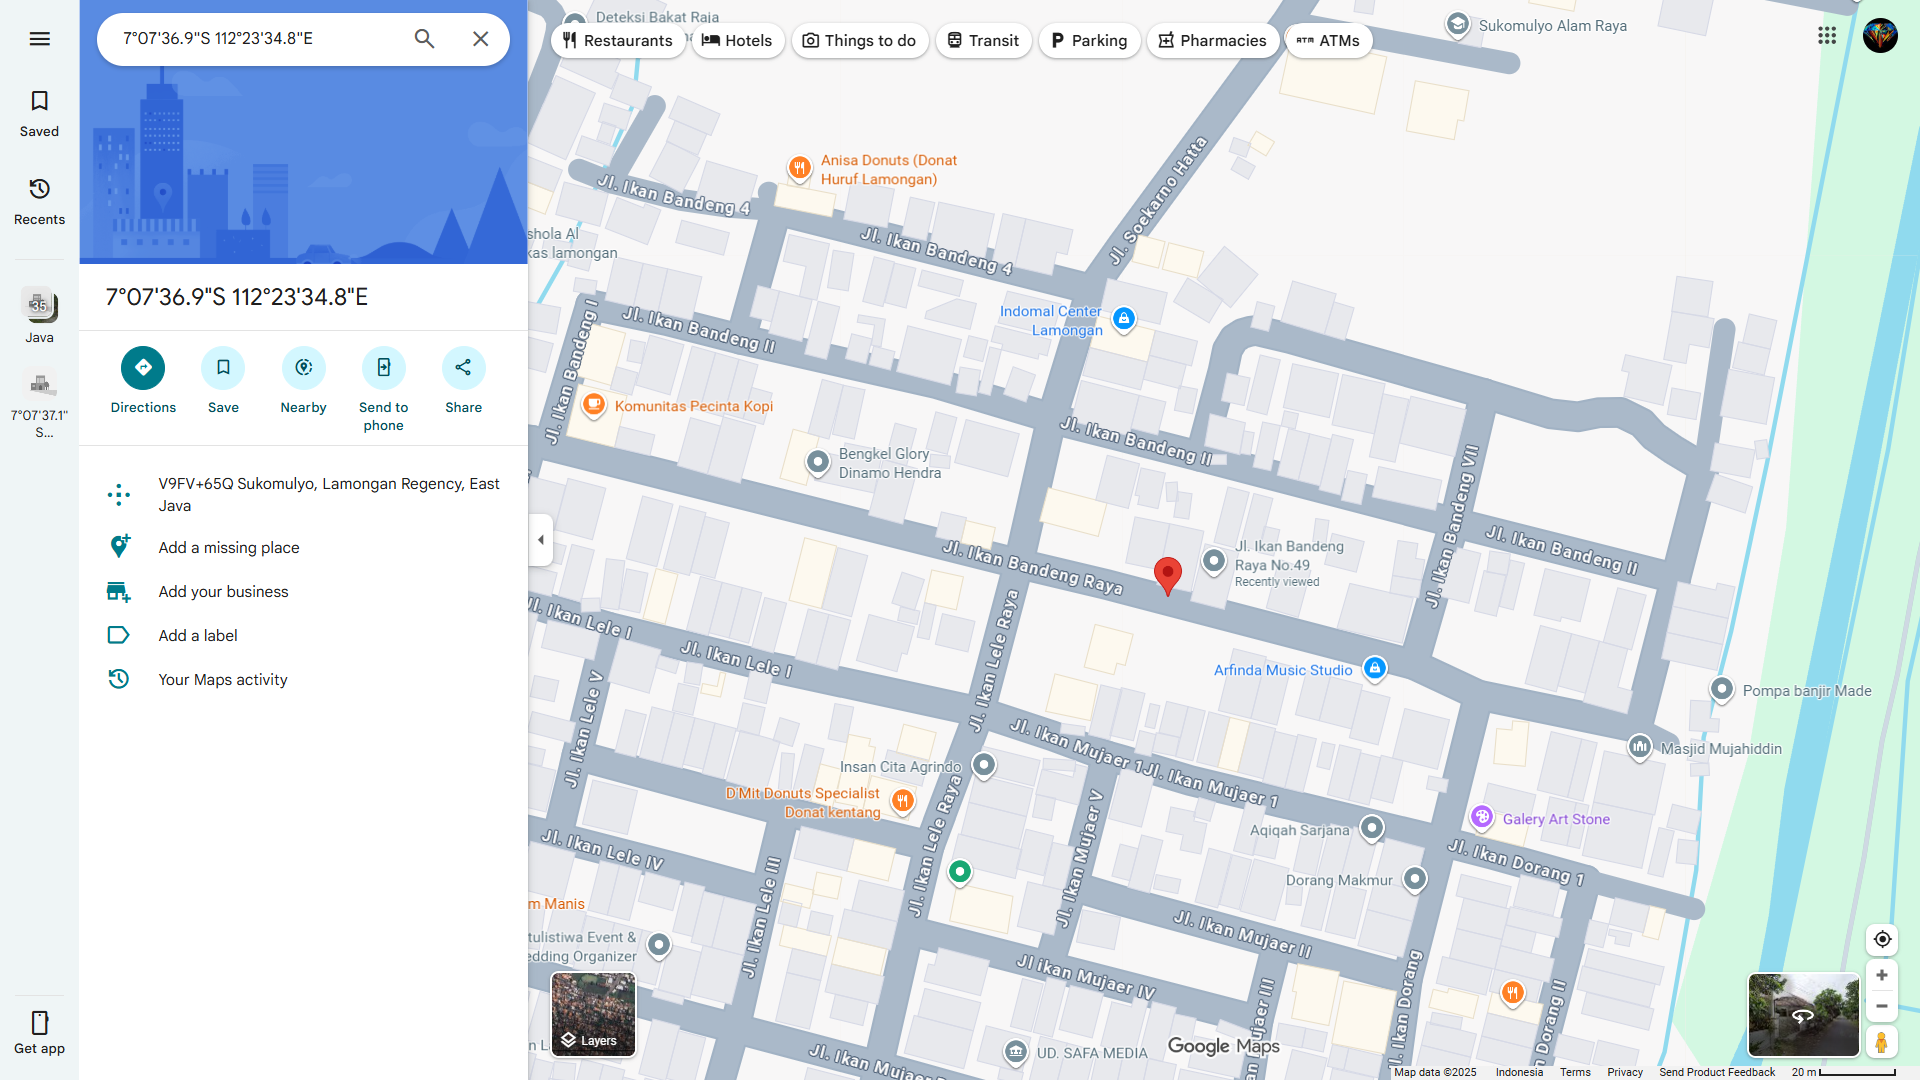Zoom in on the map
This screenshot has width=1920, height=1080.
1881,975
